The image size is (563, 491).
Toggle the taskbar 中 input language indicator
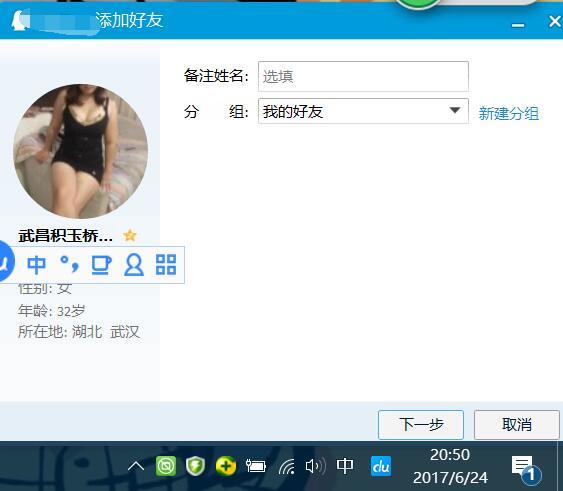tap(345, 466)
